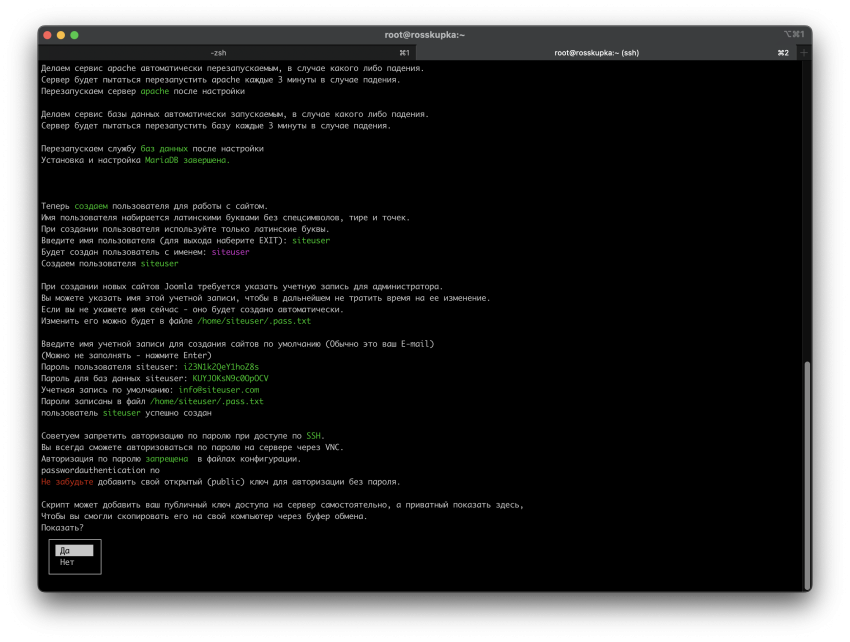
Task: Click the password text i23N1k2QeY1hoZ8s
Action: 221,367
